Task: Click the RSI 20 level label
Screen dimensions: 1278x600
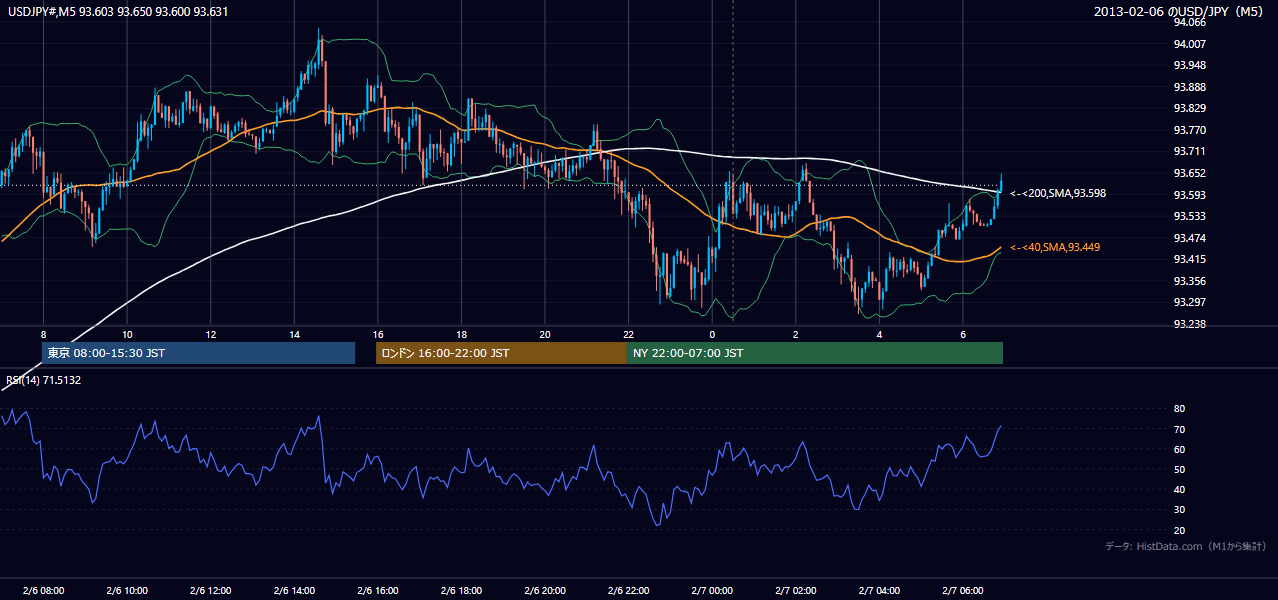Action: [1179, 530]
